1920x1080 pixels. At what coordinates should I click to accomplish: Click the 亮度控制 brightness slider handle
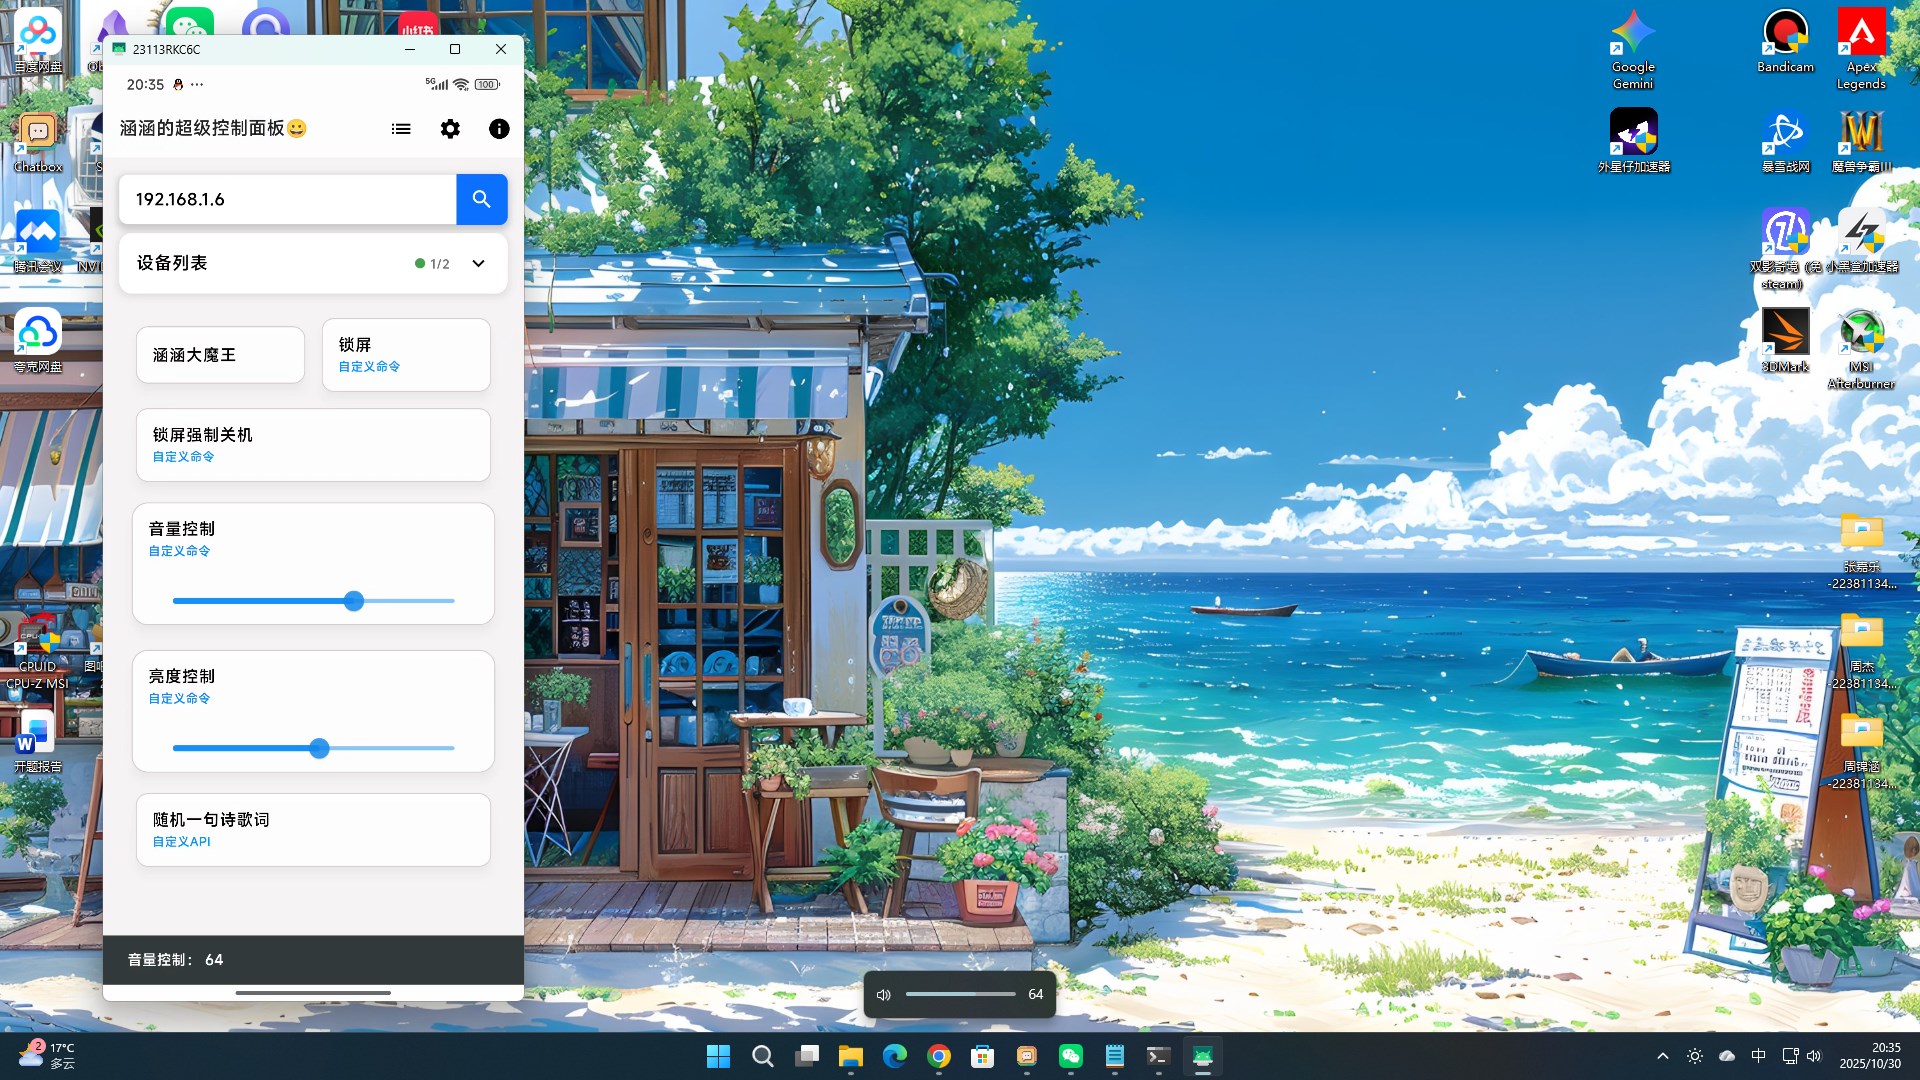pos(319,748)
